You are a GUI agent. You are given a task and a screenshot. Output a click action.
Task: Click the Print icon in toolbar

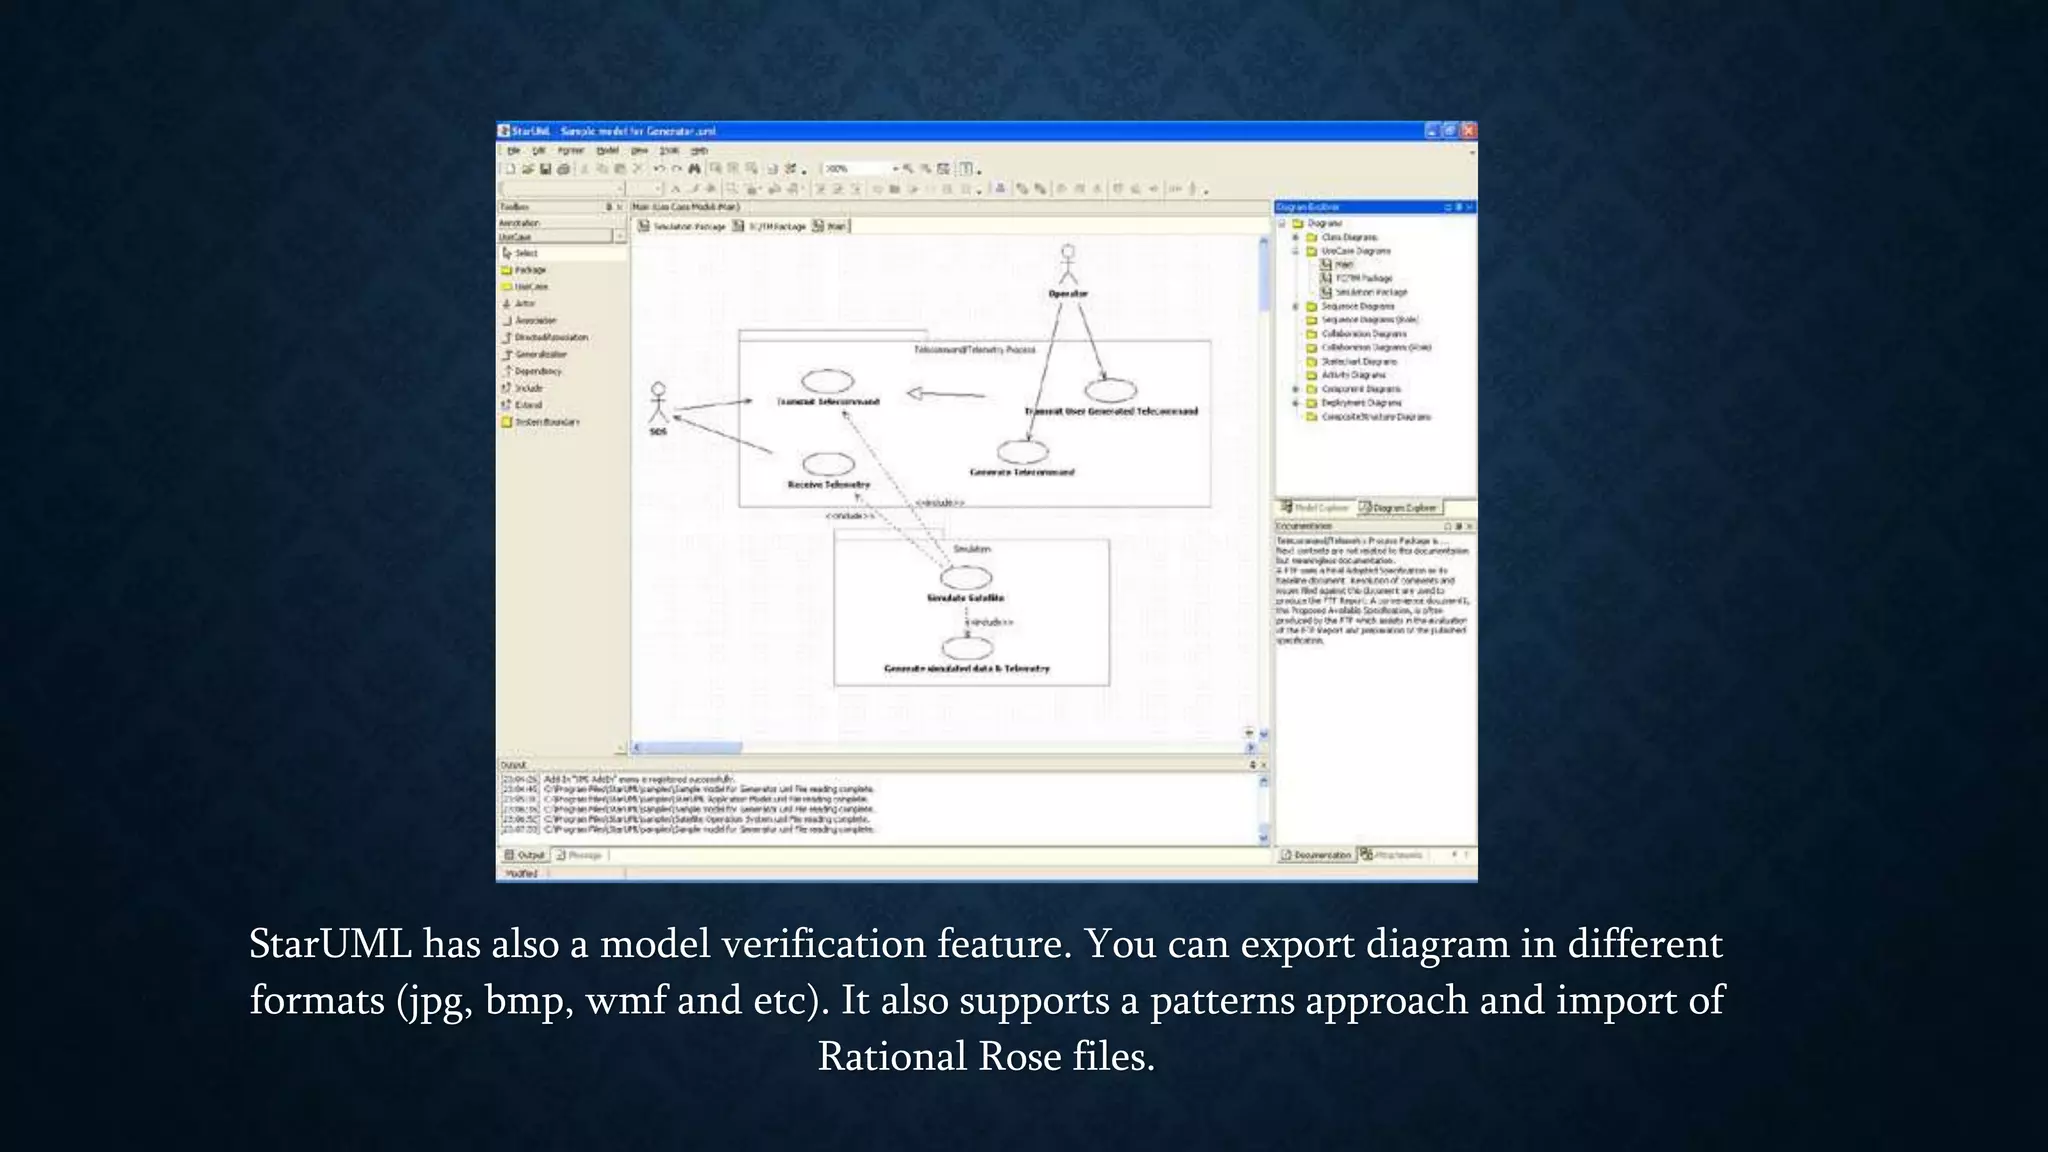tap(563, 169)
